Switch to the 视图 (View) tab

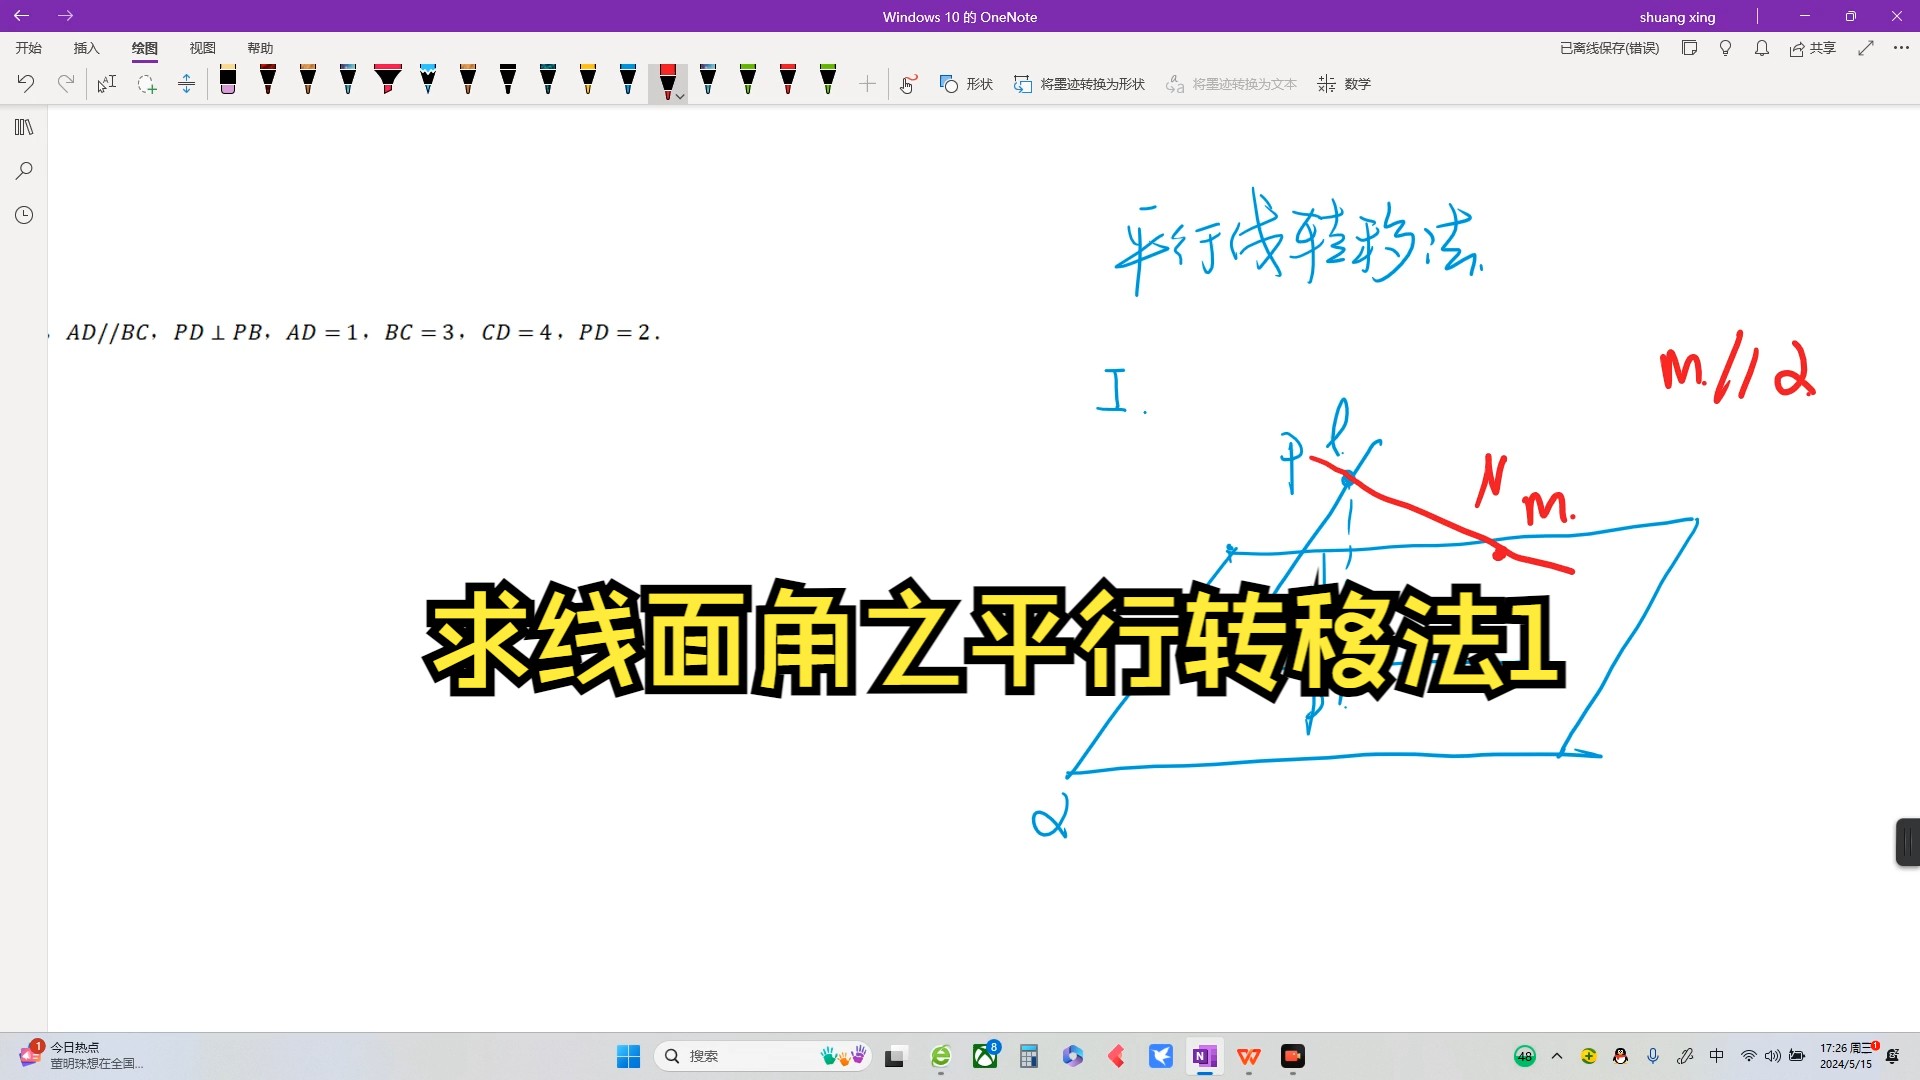pyautogui.click(x=203, y=48)
